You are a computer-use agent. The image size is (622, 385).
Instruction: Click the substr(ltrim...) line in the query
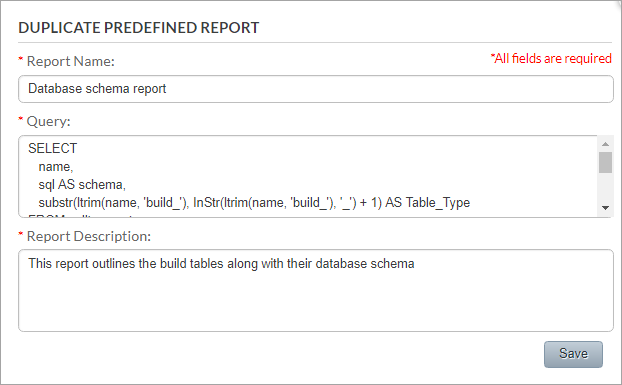tap(254, 203)
